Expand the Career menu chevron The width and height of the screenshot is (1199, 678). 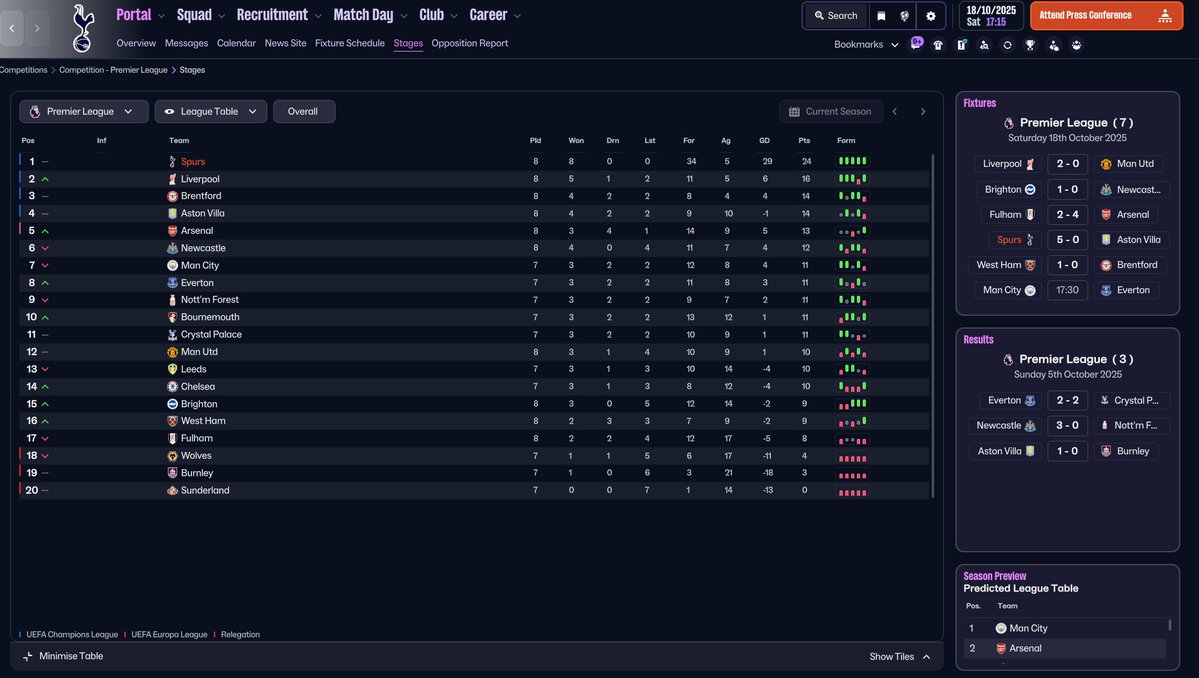(518, 16)
